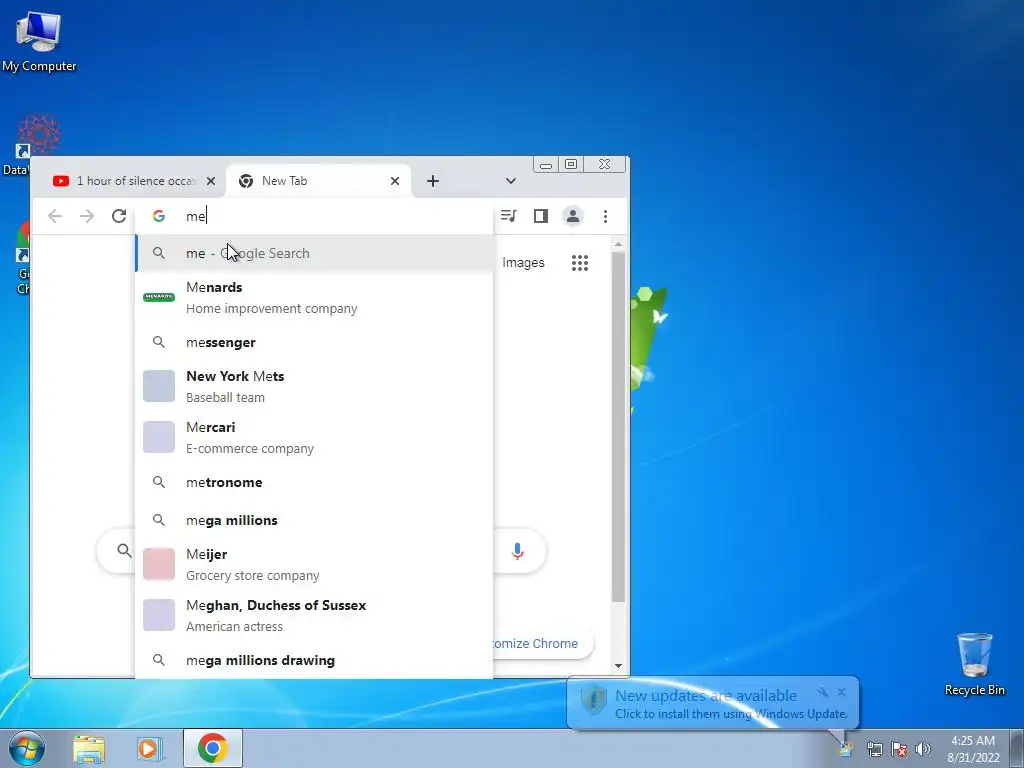Select Menards suggestion
Viewport: 1024px width, 768px height.
[313, 297]
